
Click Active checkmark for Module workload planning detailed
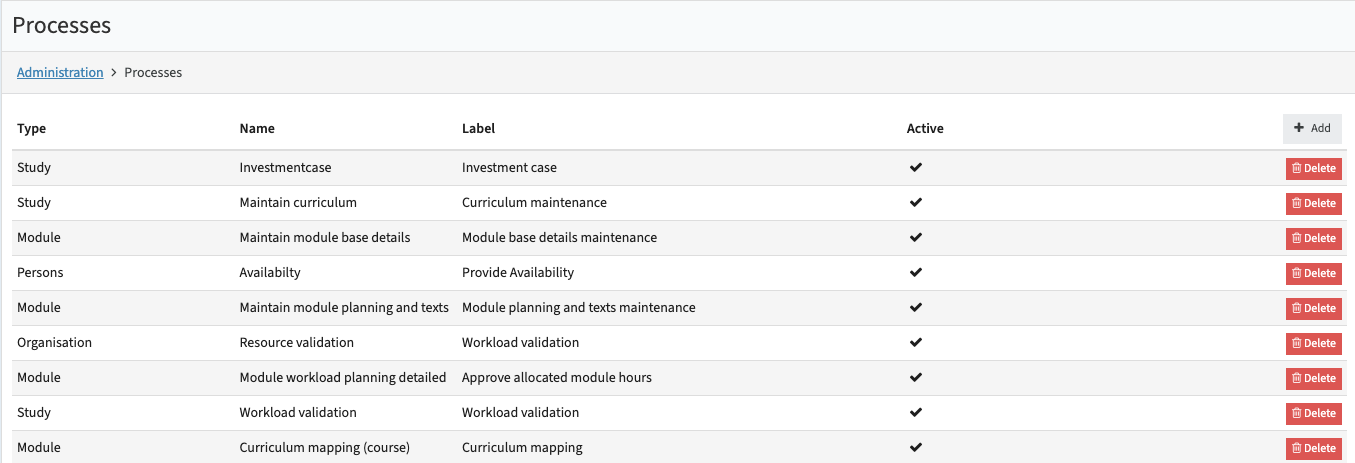915,377
